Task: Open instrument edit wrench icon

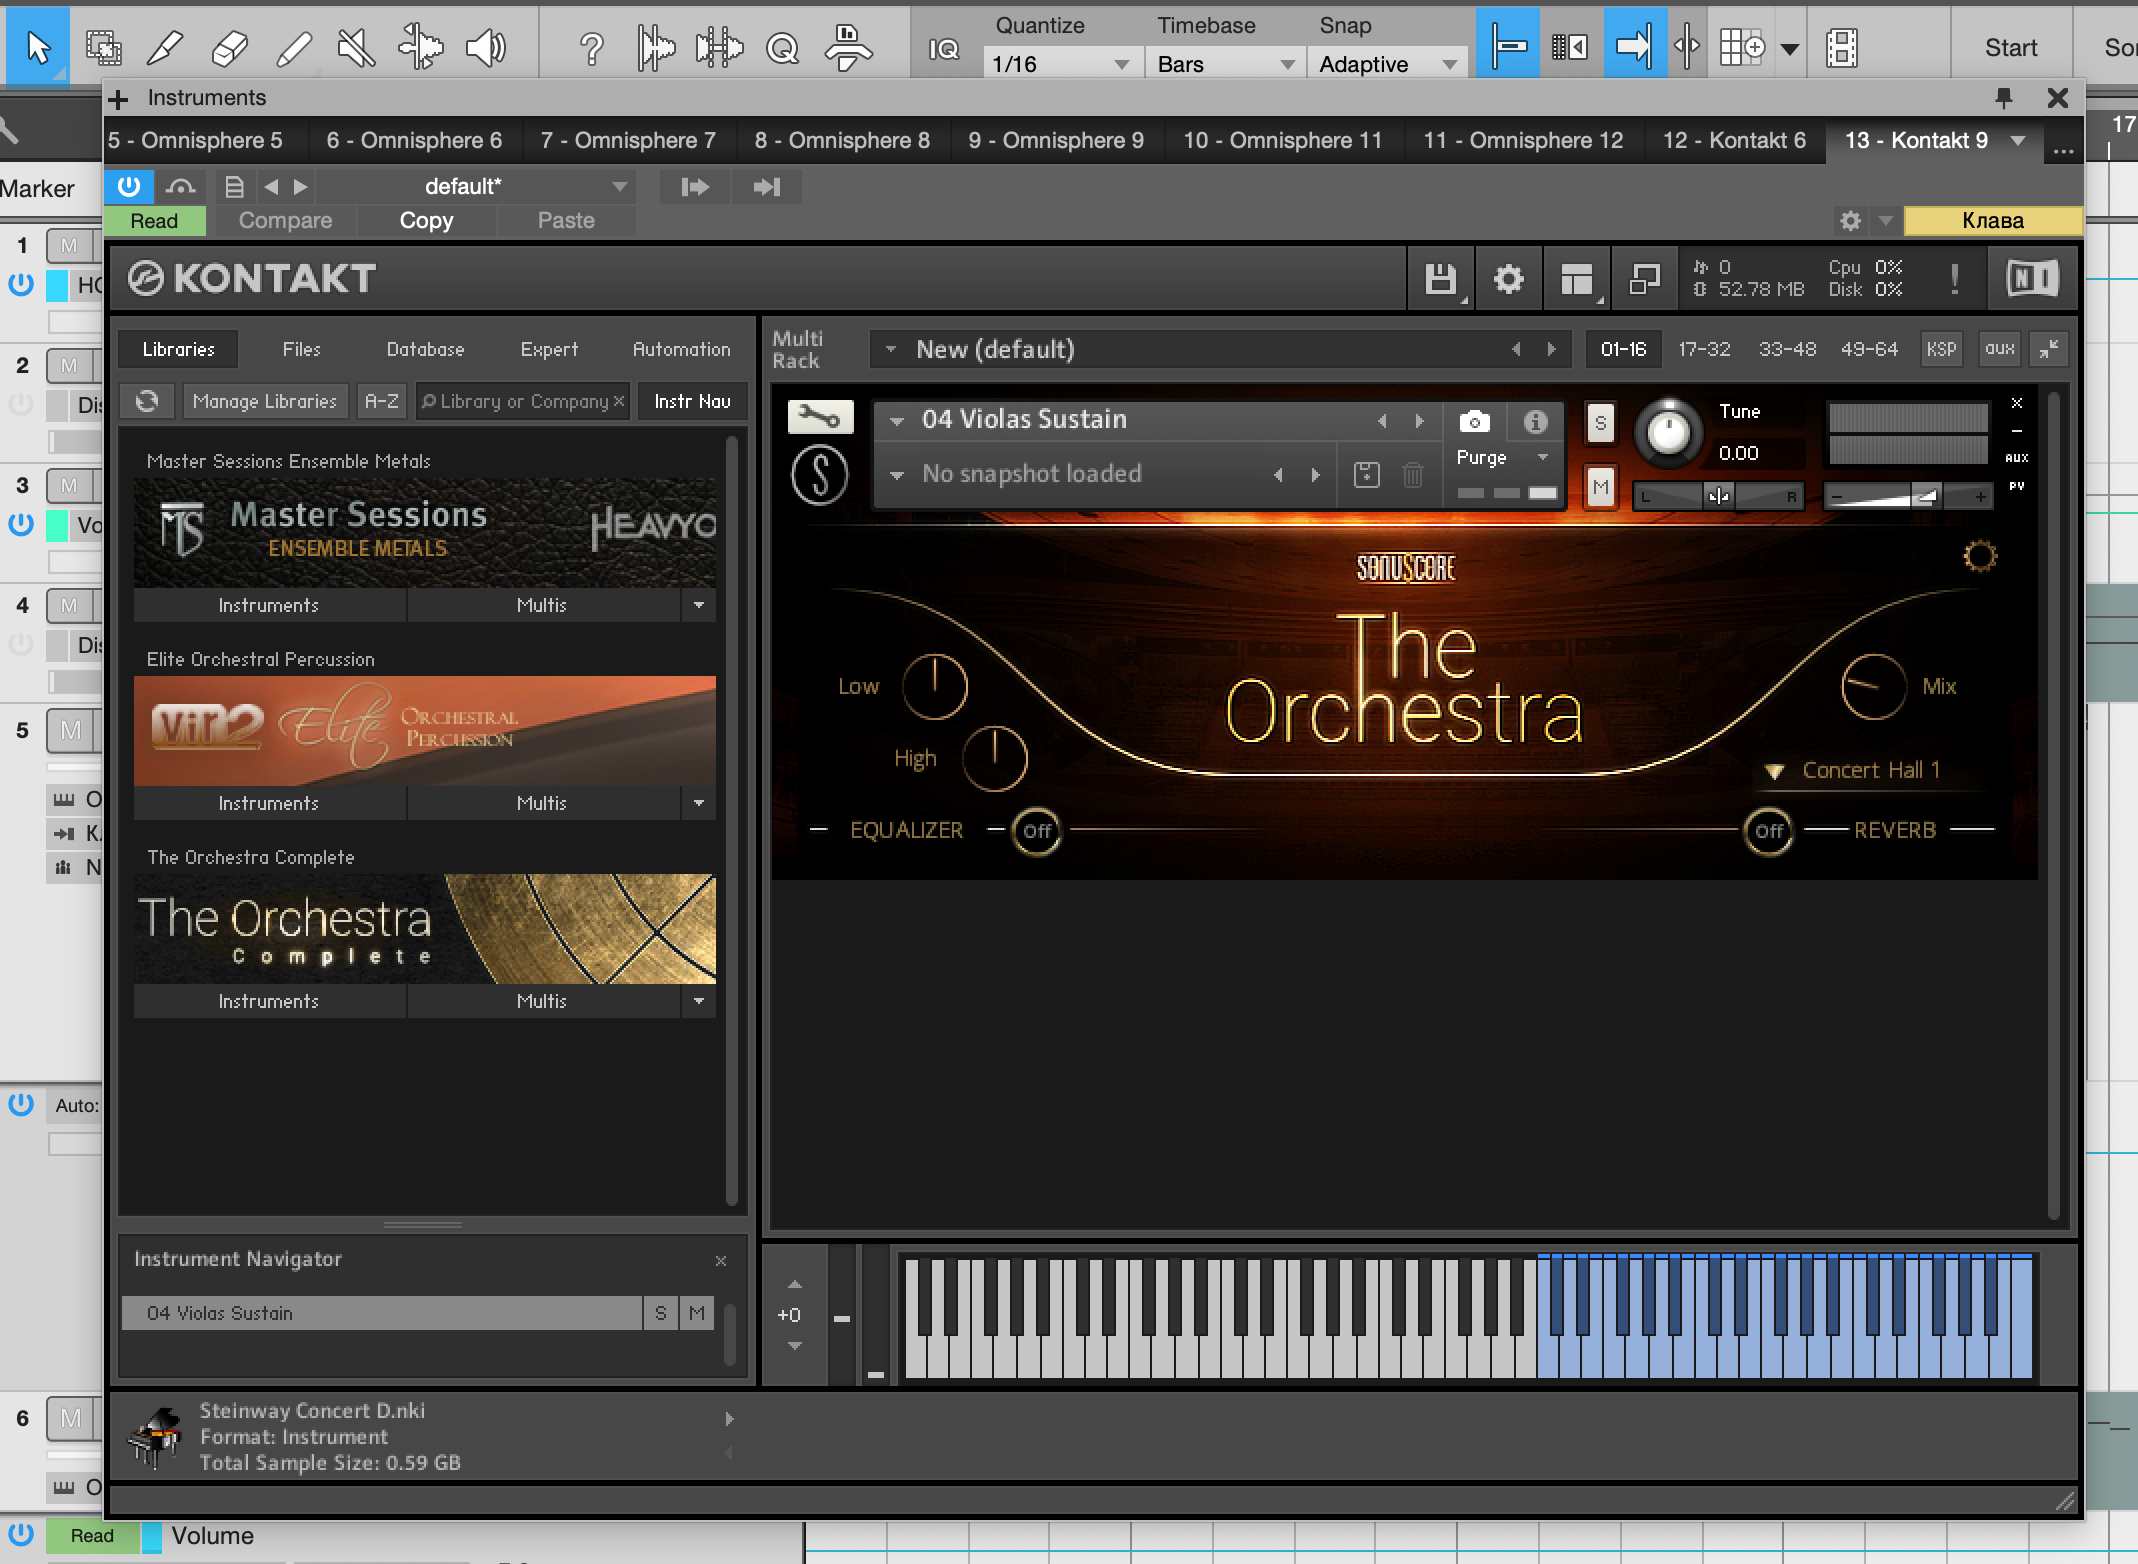Action: 820,417
